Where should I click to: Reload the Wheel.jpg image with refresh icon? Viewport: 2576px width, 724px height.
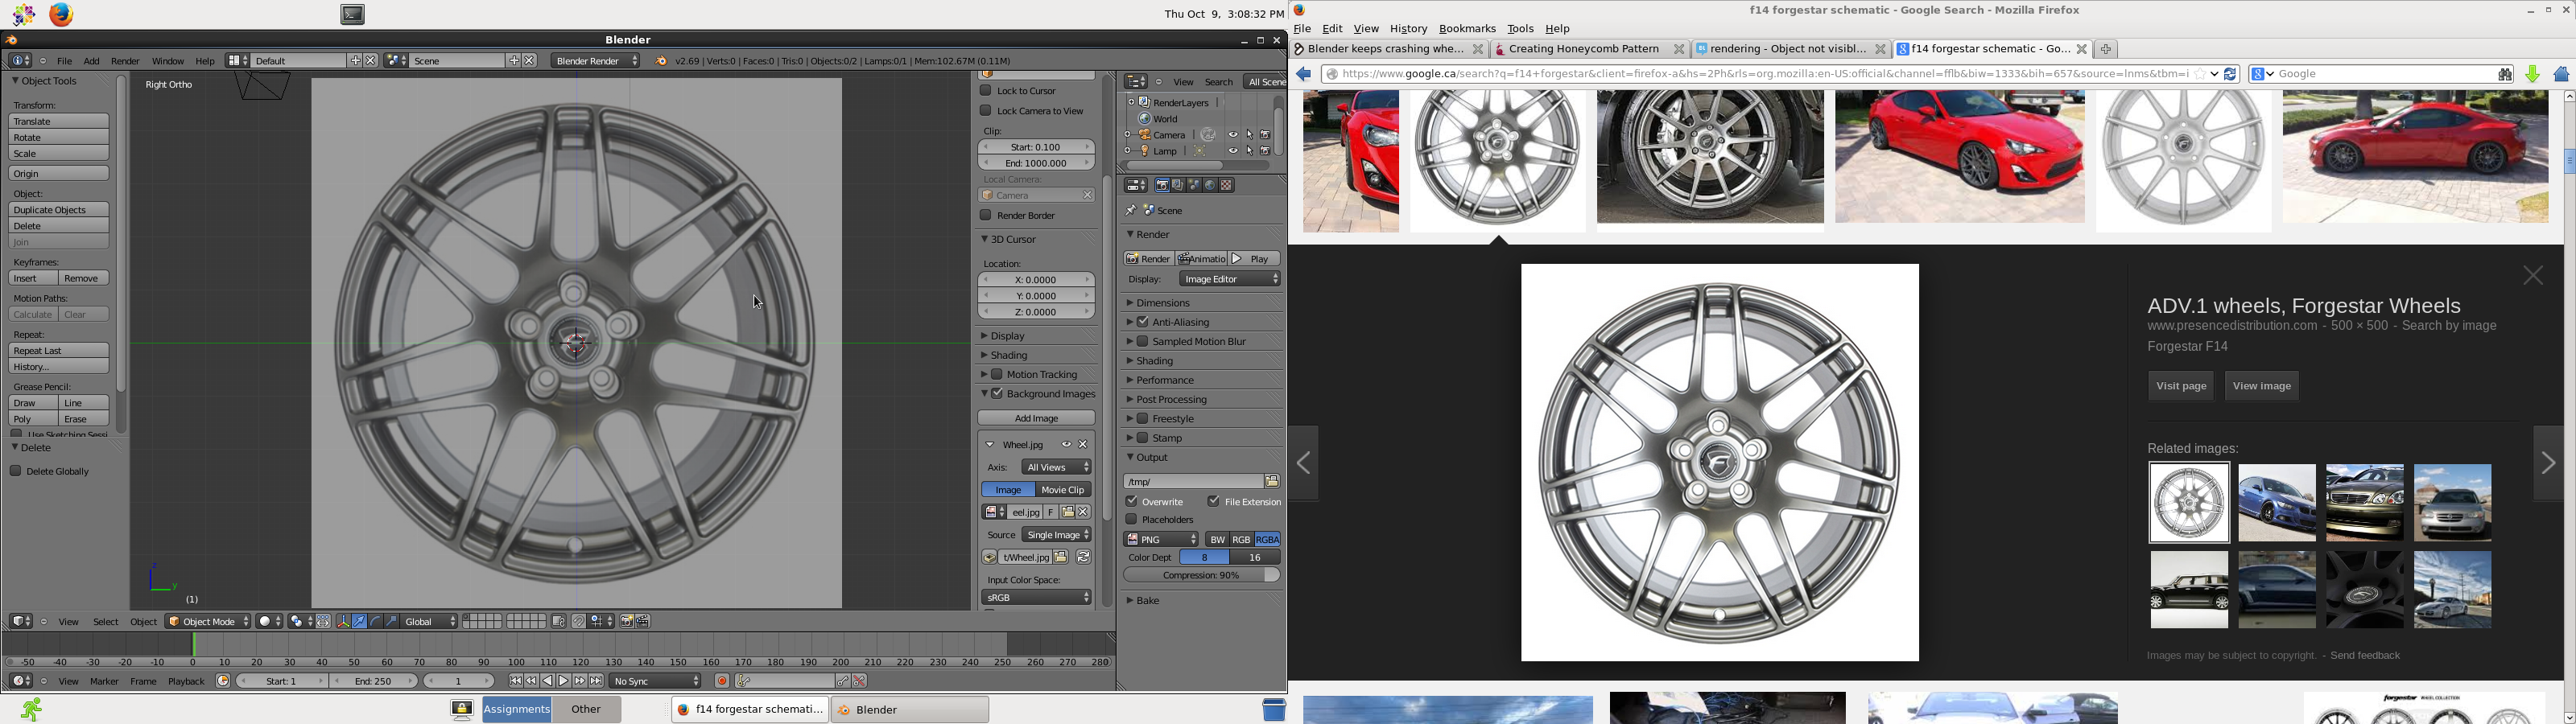[x=1083, y=558]
